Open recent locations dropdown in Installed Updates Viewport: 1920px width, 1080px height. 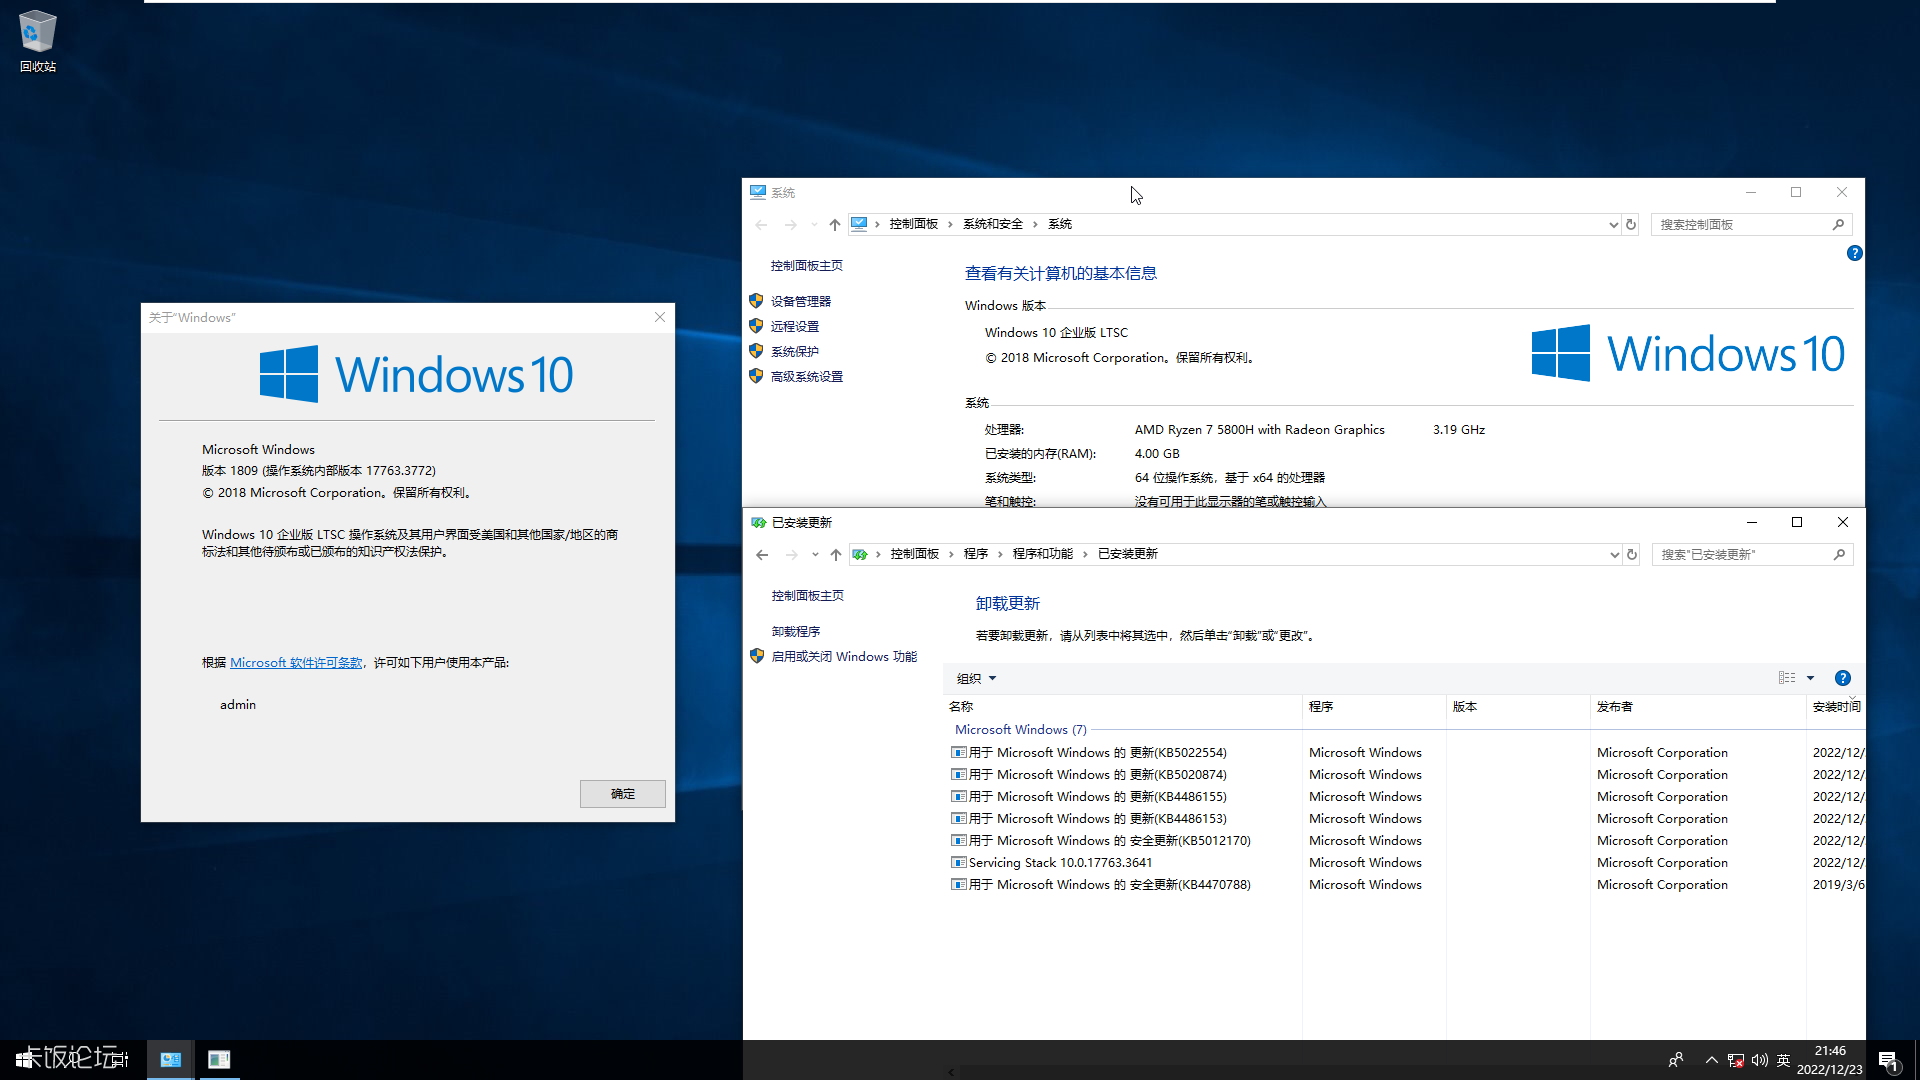tap(815, 555)
